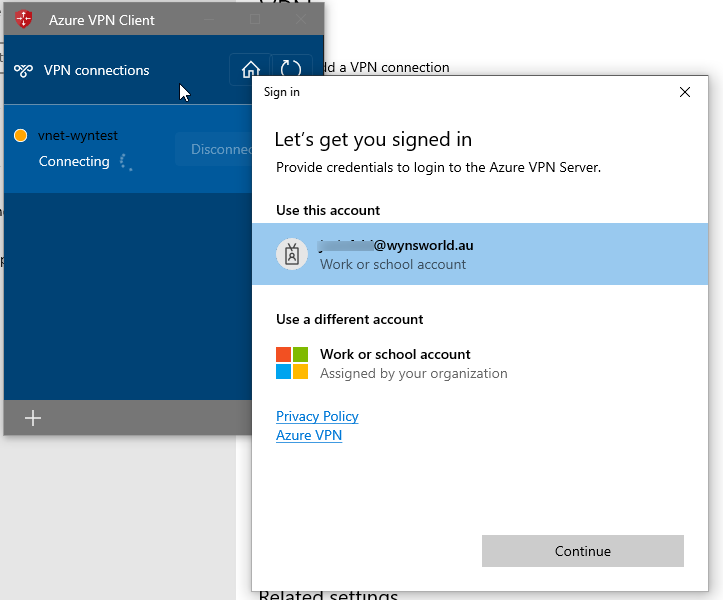Click the Connecting spinner indicator
This screenshot has height=600, width=723.
(x=126, y=162)
